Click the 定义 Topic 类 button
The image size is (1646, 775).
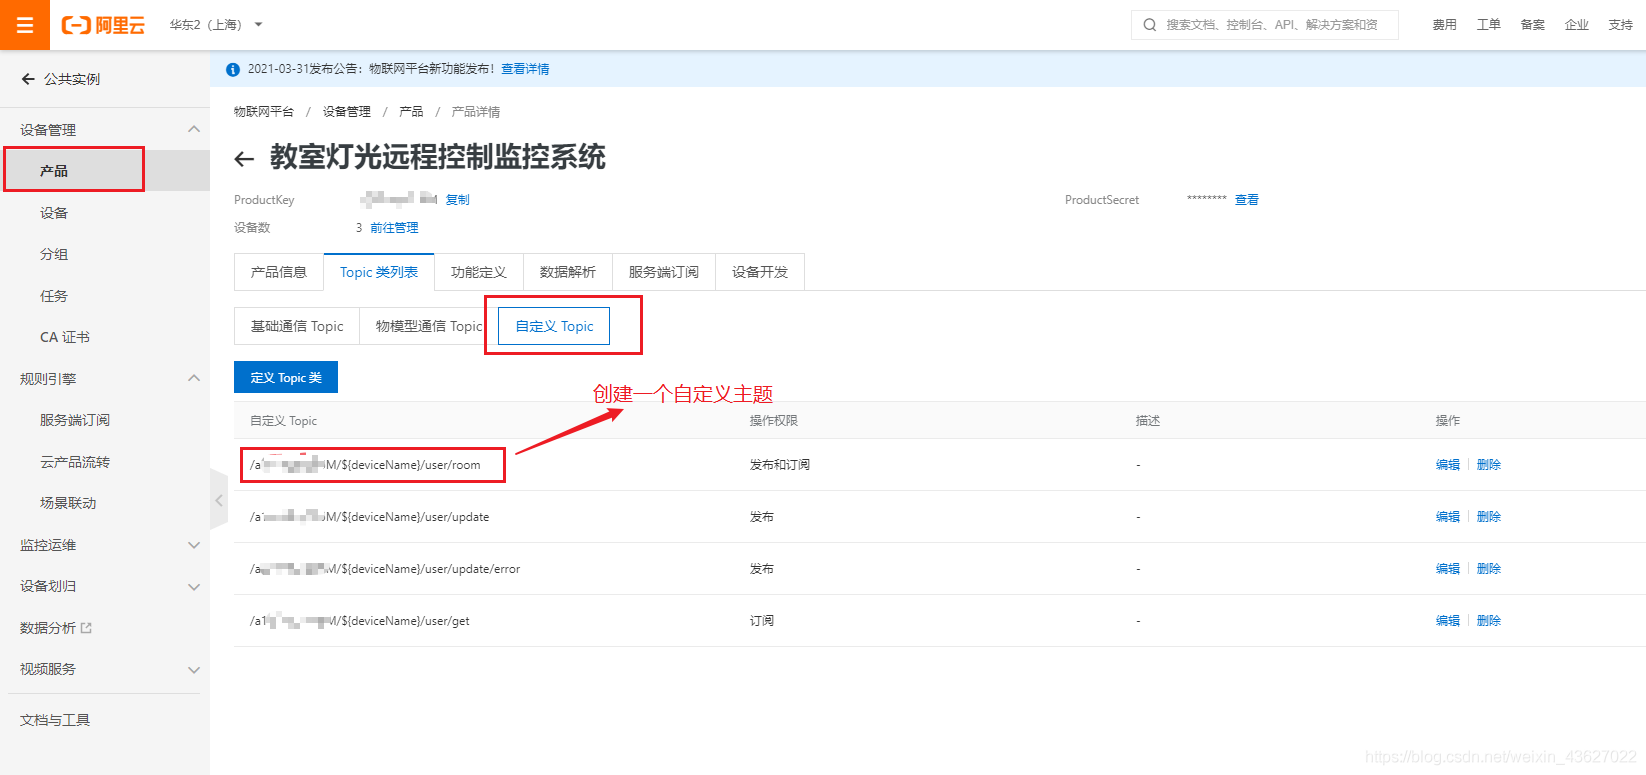pos(286,378)
